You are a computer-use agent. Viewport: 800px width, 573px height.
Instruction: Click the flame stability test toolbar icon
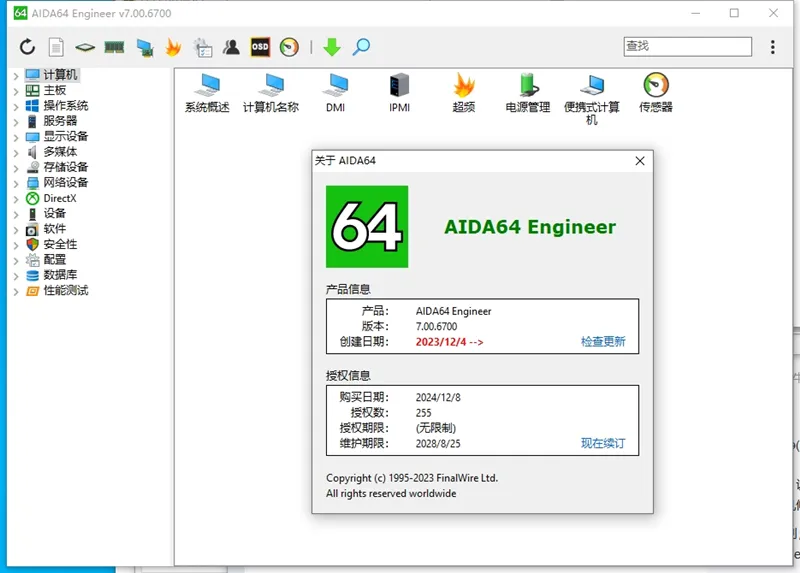173,47
